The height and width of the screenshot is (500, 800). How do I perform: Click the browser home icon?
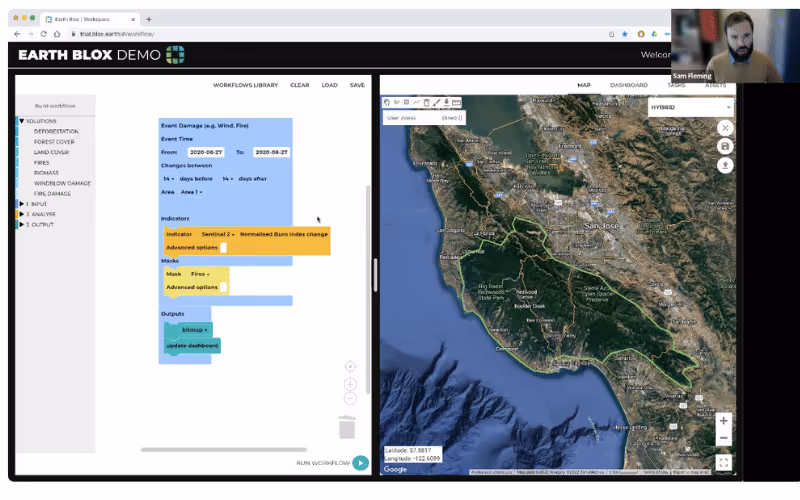click(57, 34)
